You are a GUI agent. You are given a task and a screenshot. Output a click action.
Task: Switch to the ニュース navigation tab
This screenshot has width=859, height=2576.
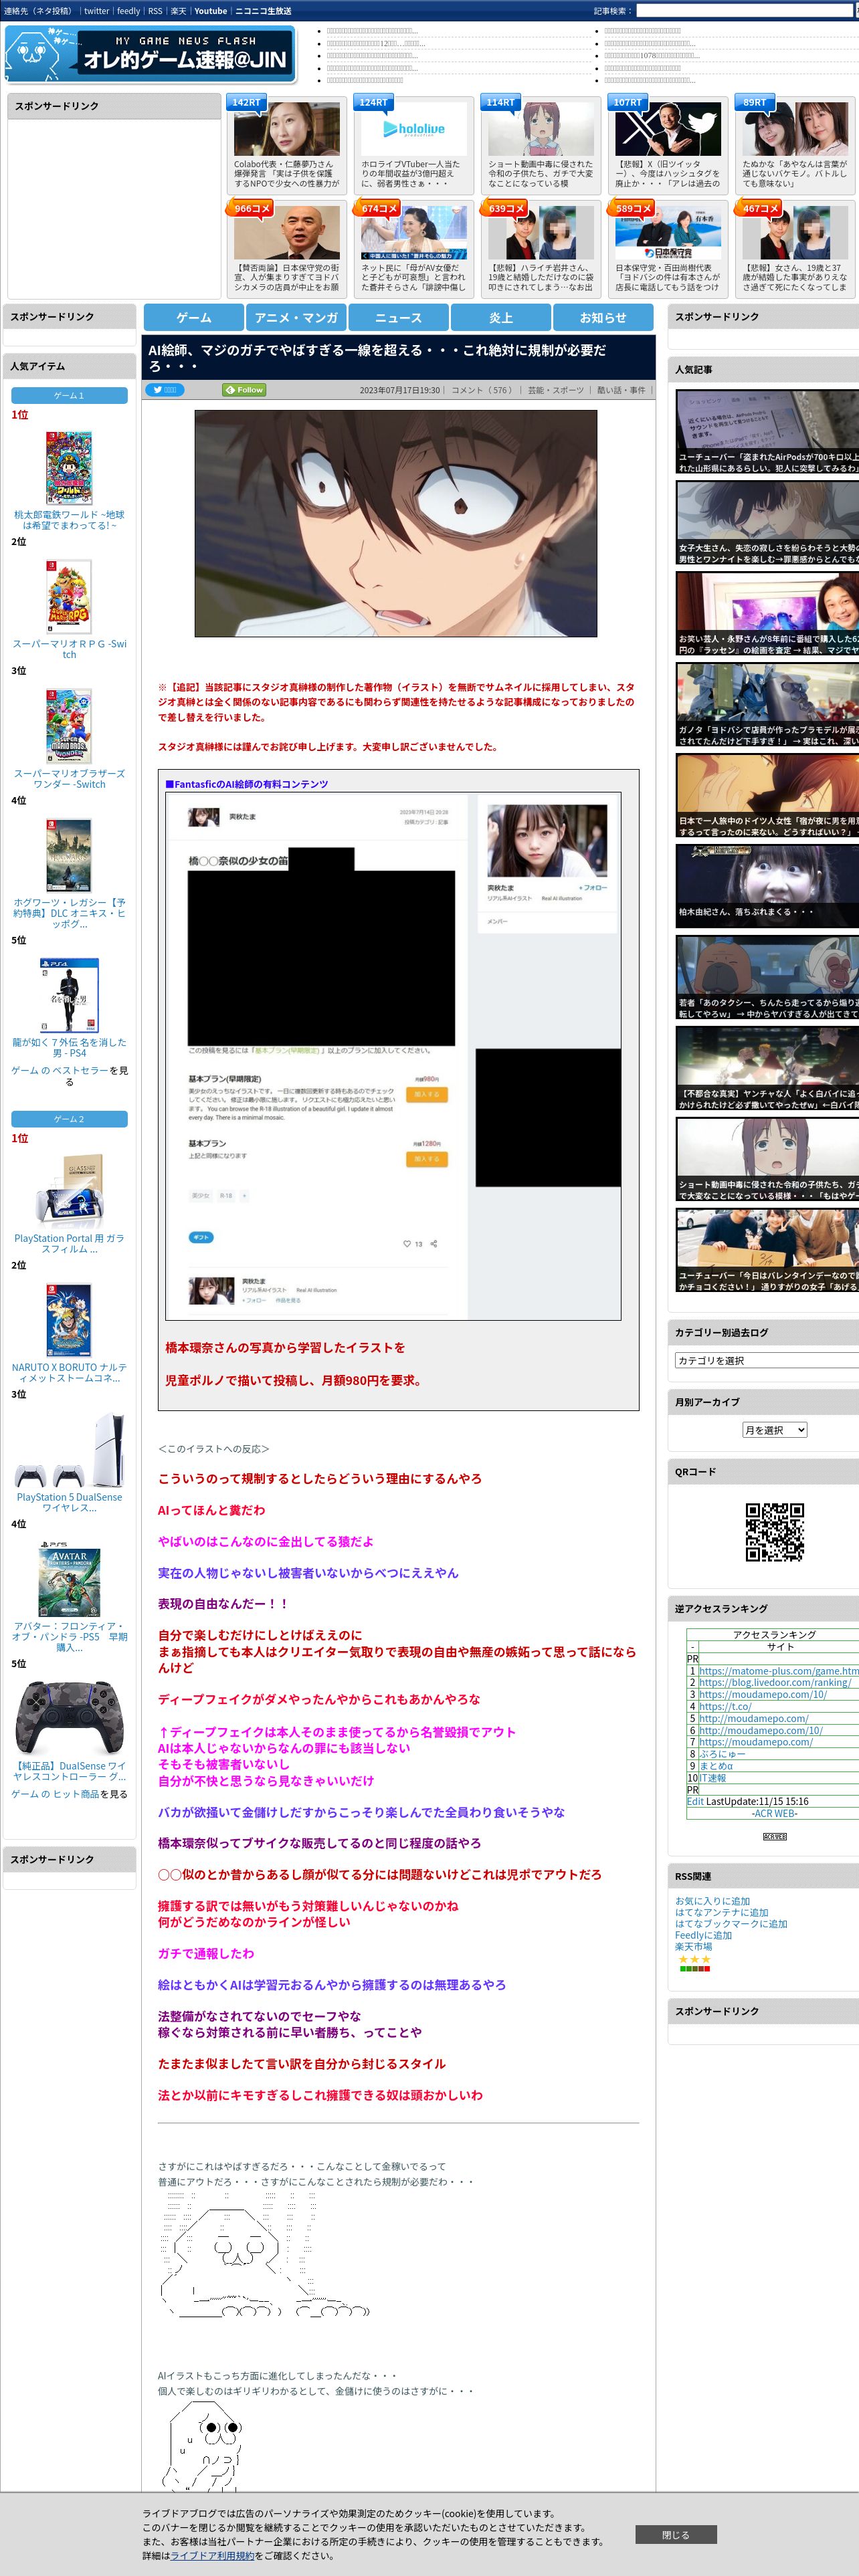click(x=398, y=317)
